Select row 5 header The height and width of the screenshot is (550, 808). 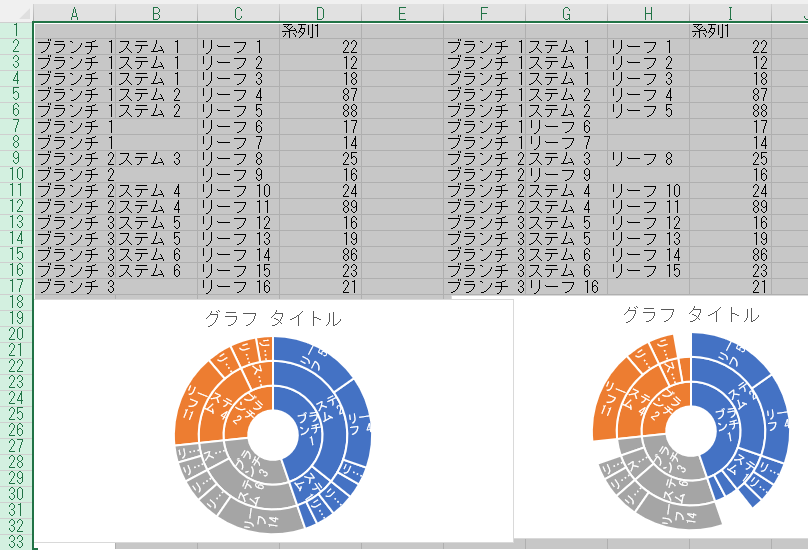16,94
